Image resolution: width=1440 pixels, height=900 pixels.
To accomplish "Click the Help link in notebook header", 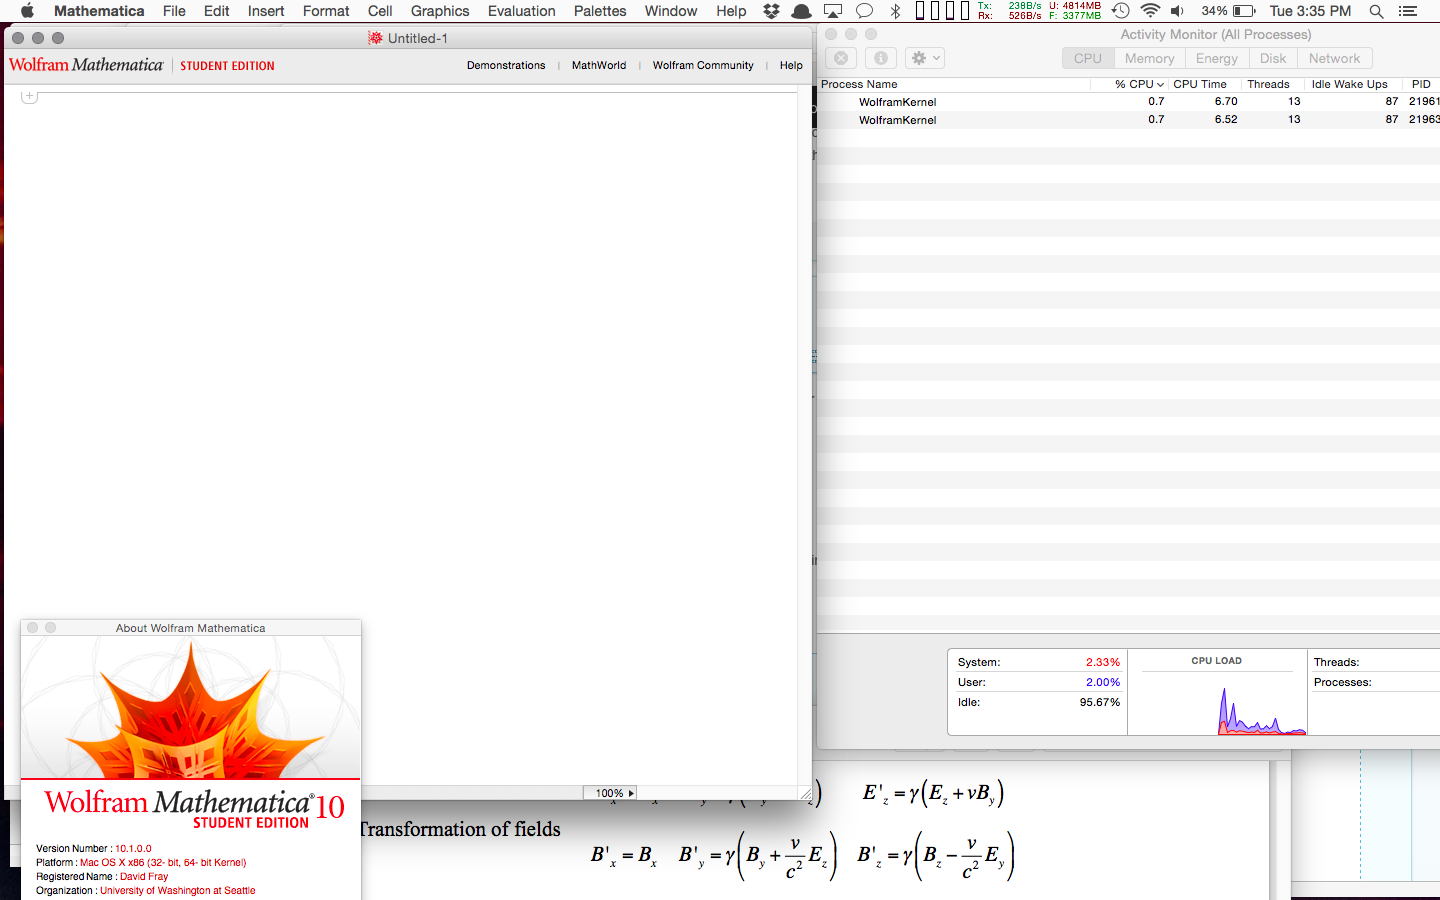I will tap(791, 65).
